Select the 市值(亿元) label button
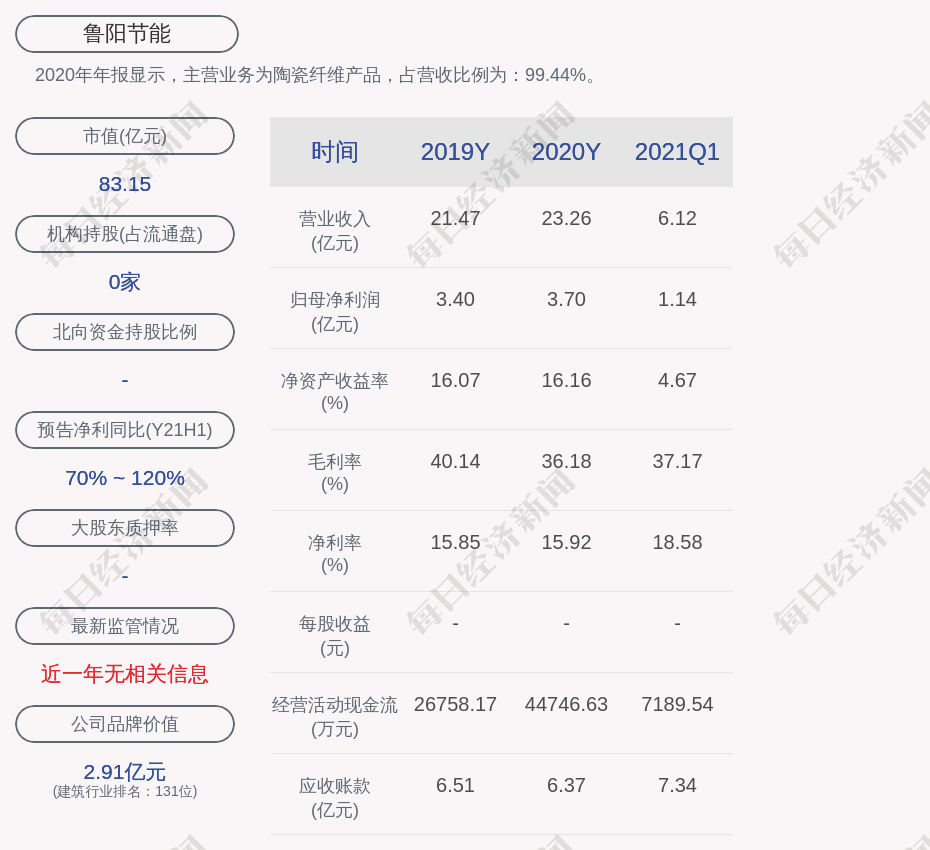The height and width of the screenshot is (850, 930). [x=125, y=136]
